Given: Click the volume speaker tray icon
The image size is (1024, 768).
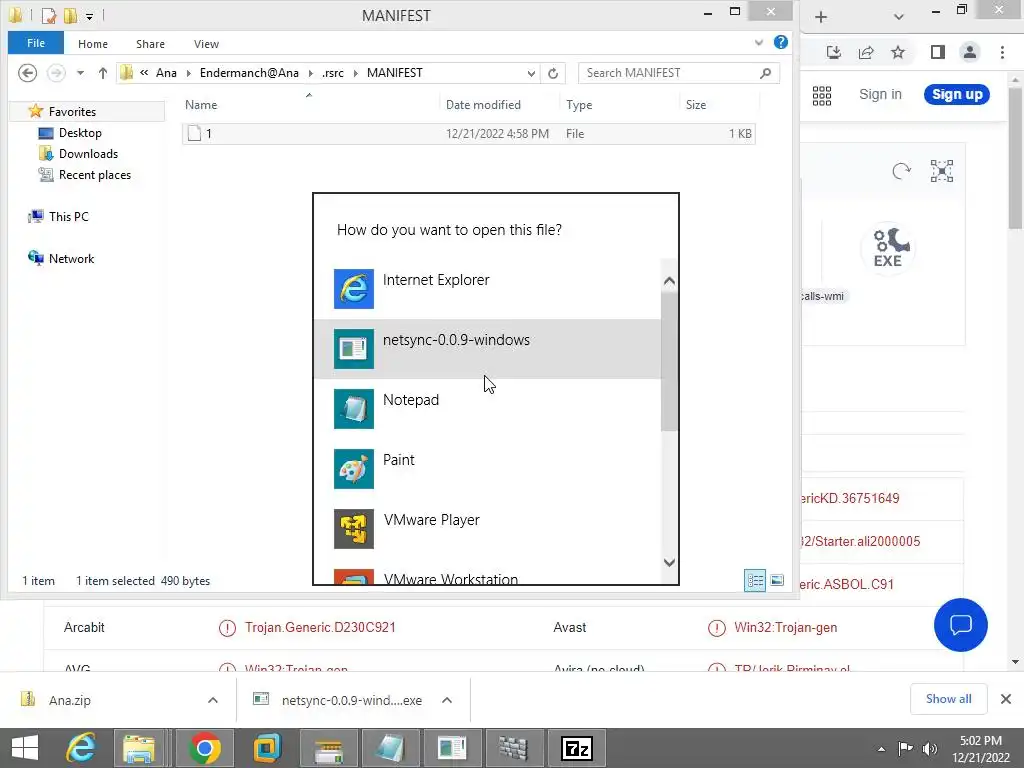Looking at the screenshot, I should point(930,749).
